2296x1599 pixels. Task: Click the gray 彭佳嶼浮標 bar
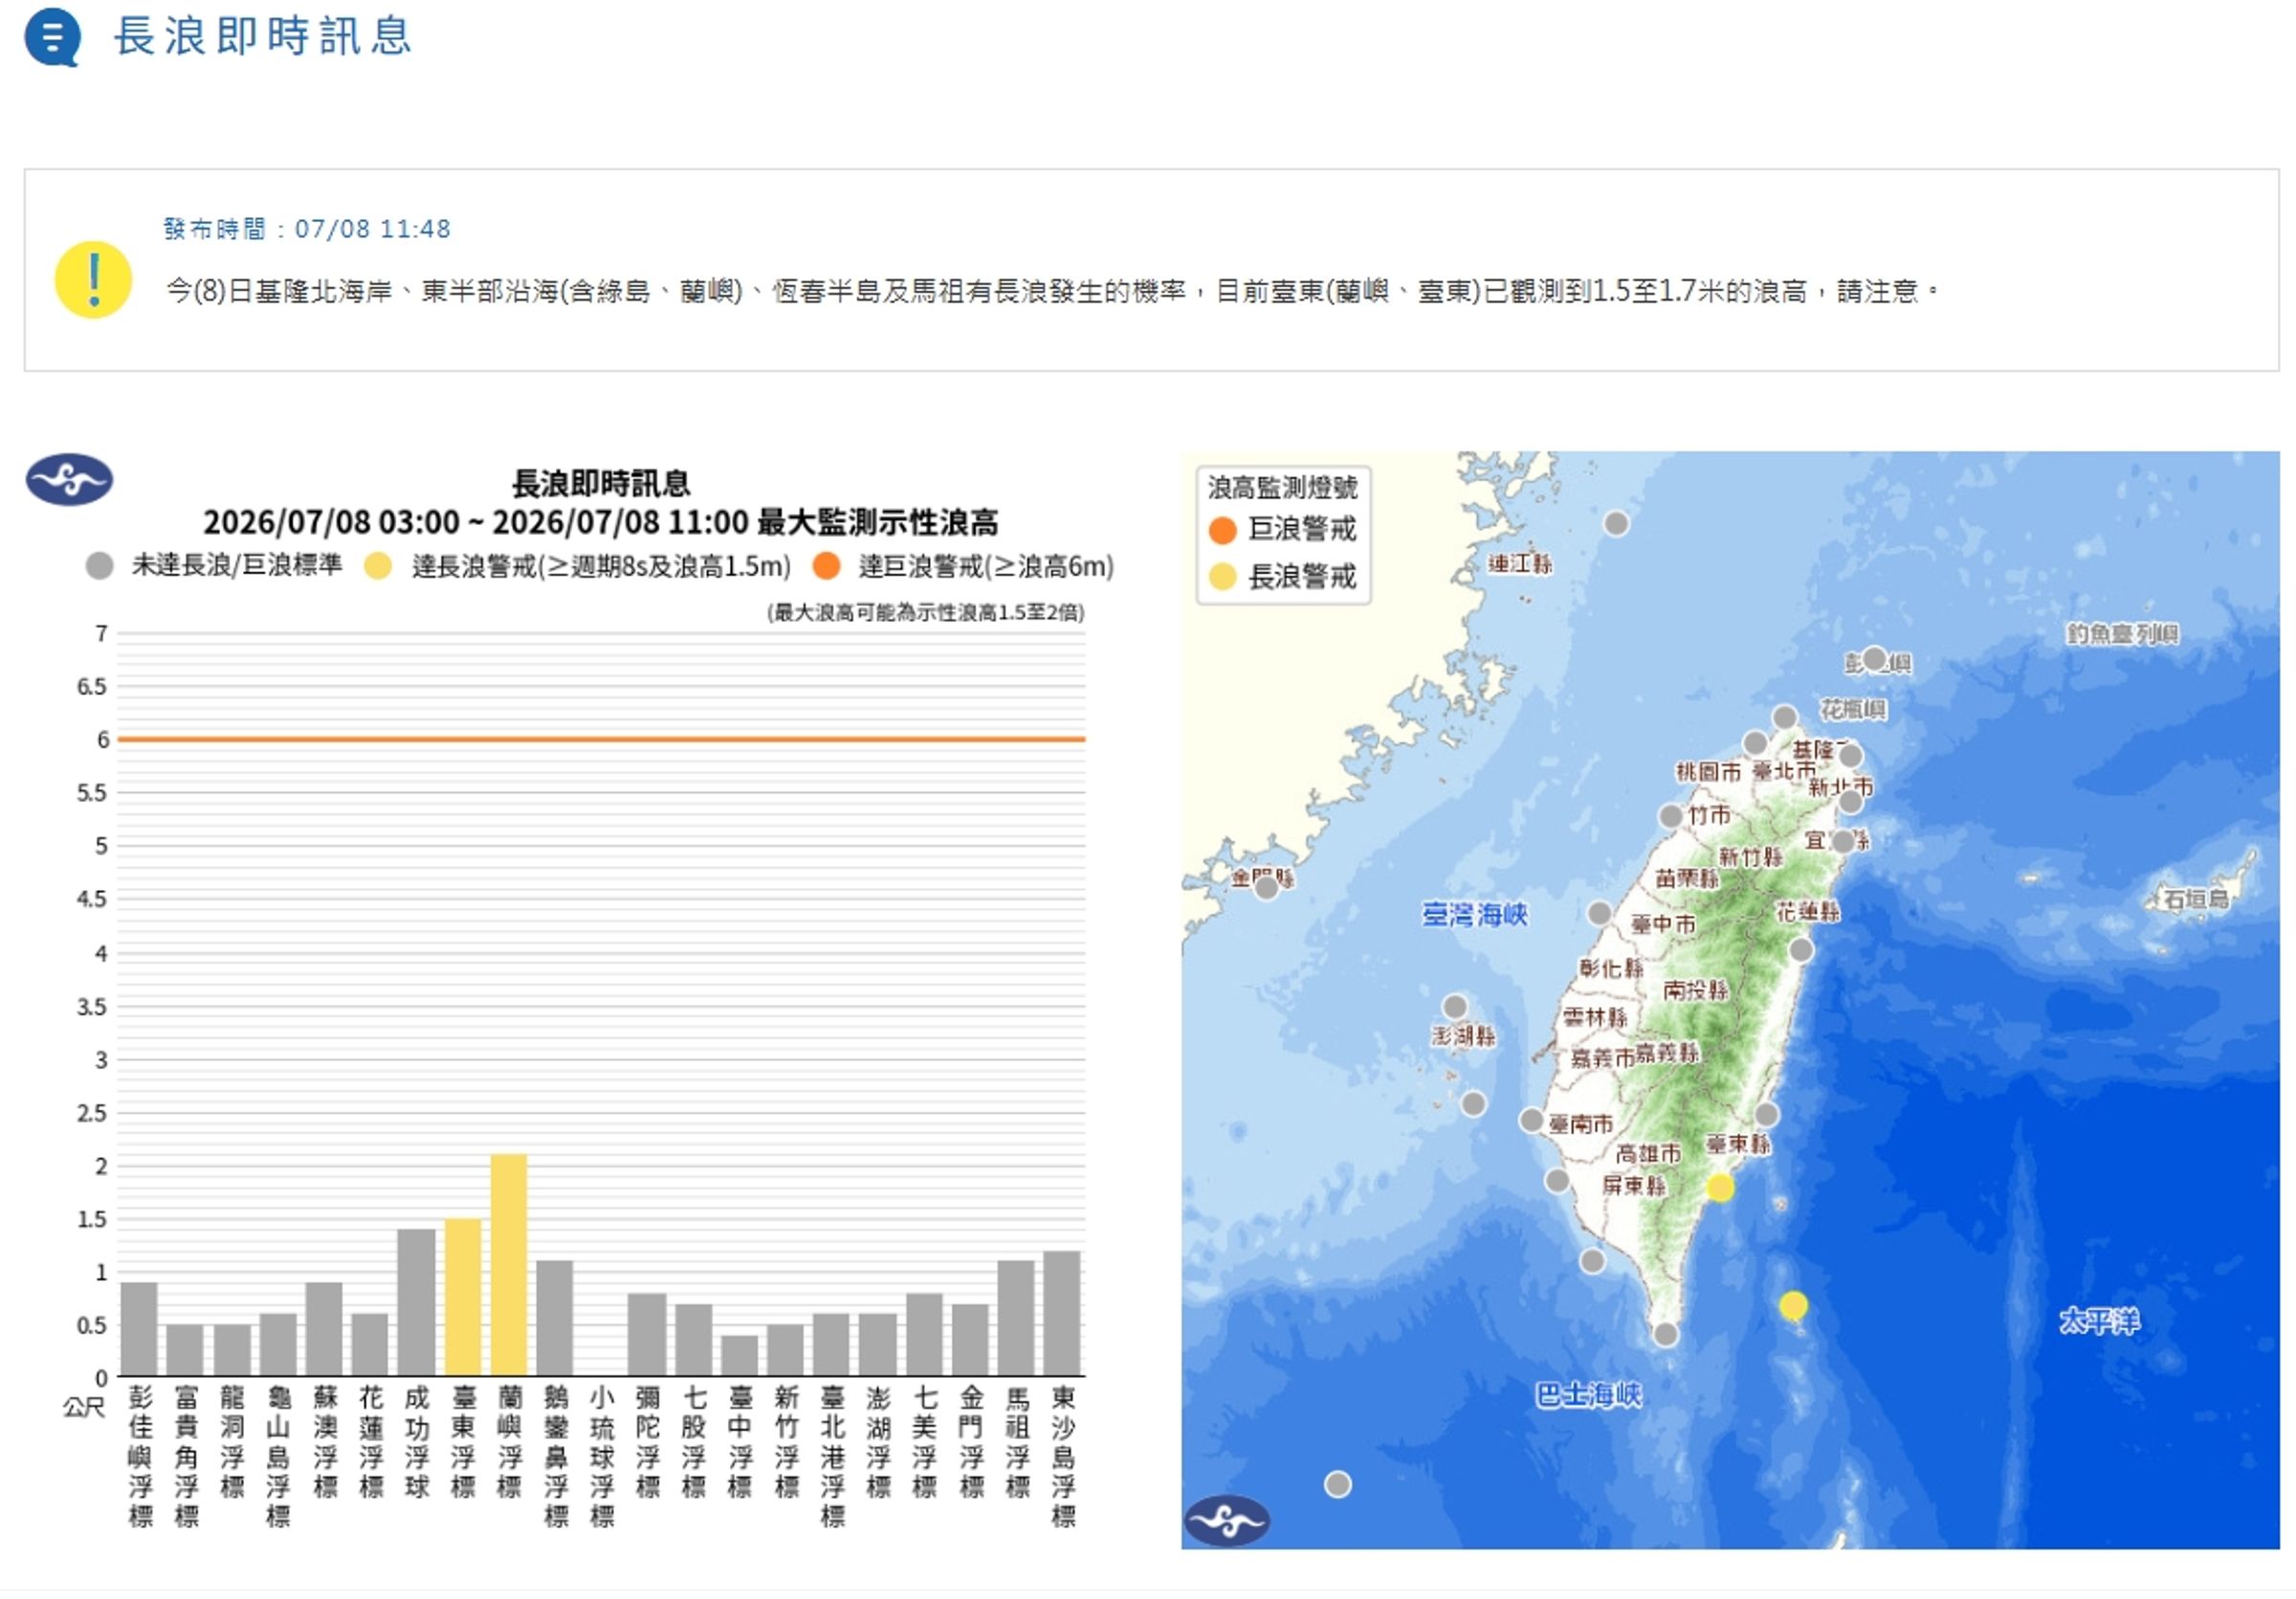[x=139, y=1329]
